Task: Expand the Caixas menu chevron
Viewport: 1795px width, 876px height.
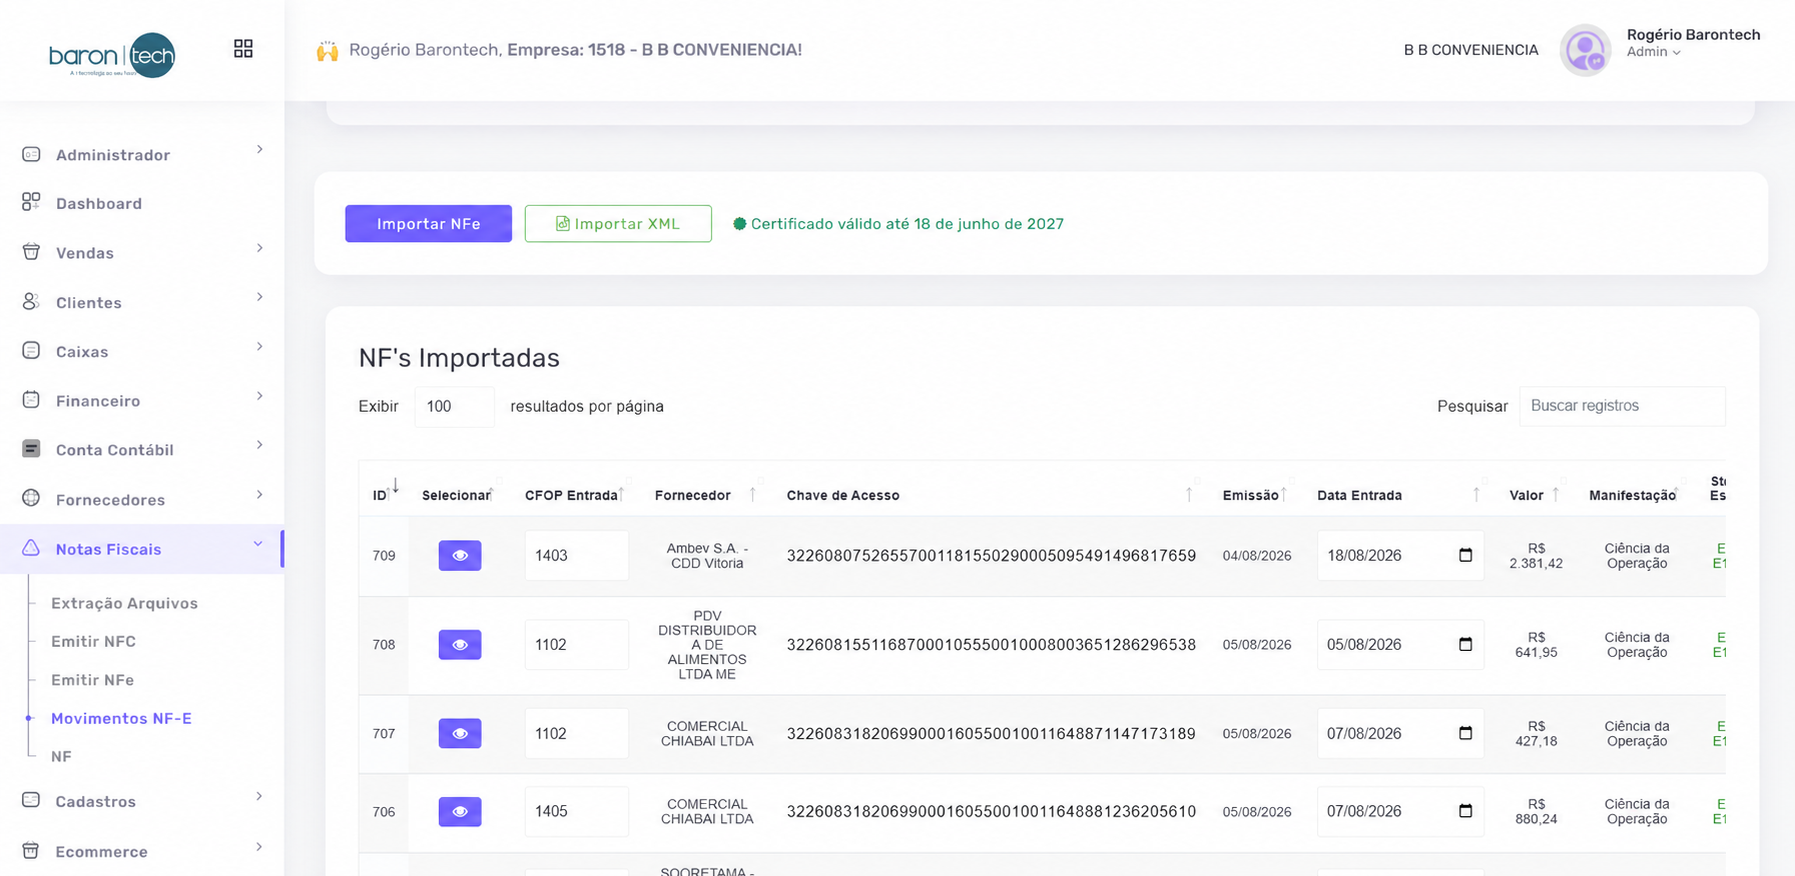Action: tap(260, 346)
